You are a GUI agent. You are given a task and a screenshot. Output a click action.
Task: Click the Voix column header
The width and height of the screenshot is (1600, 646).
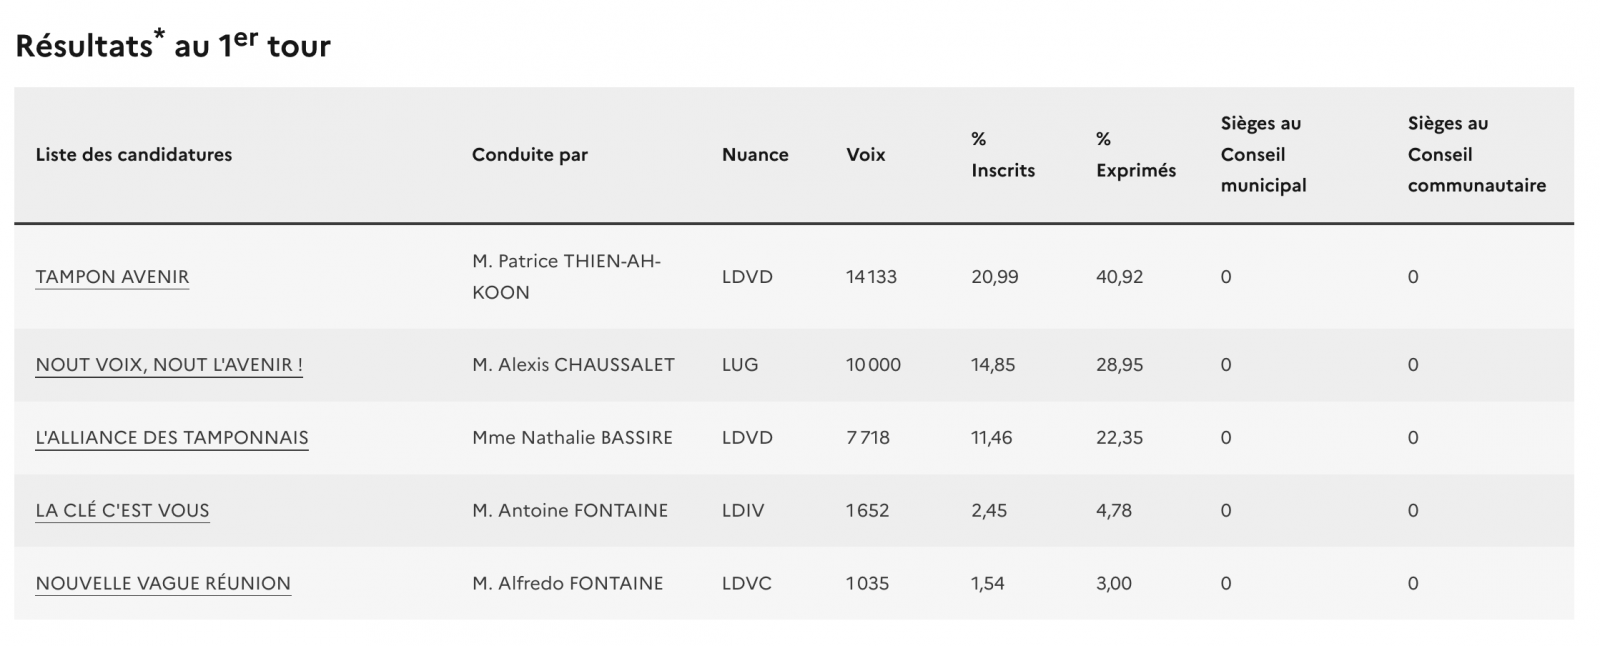[x=866, y=155]
